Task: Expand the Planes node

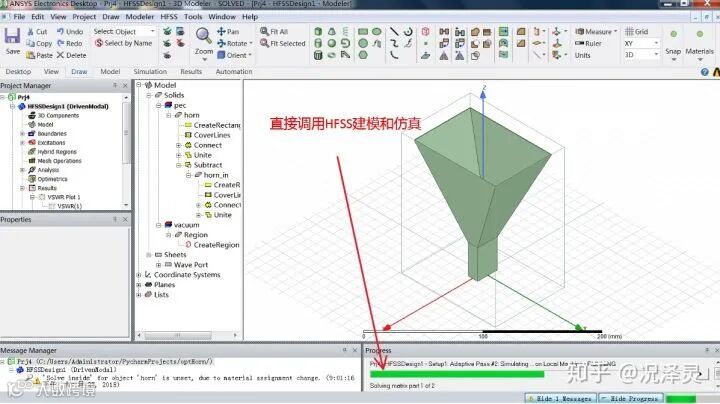Action: [x=139, y=285]
